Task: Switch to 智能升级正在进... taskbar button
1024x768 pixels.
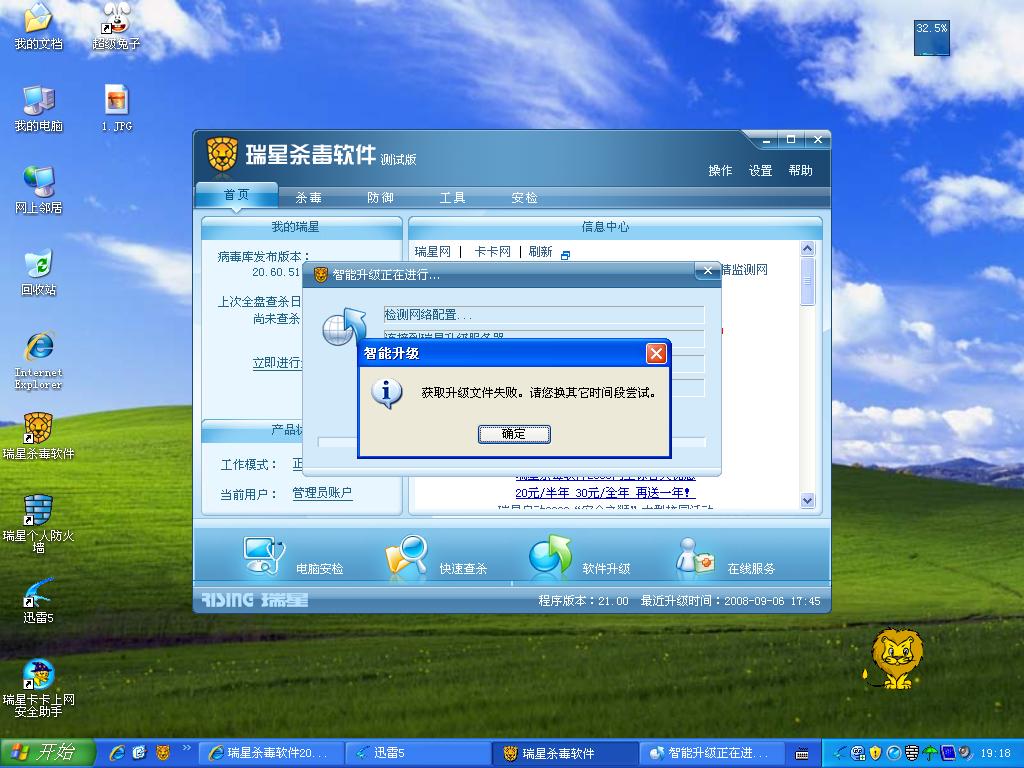Action: tap(711, 753)
